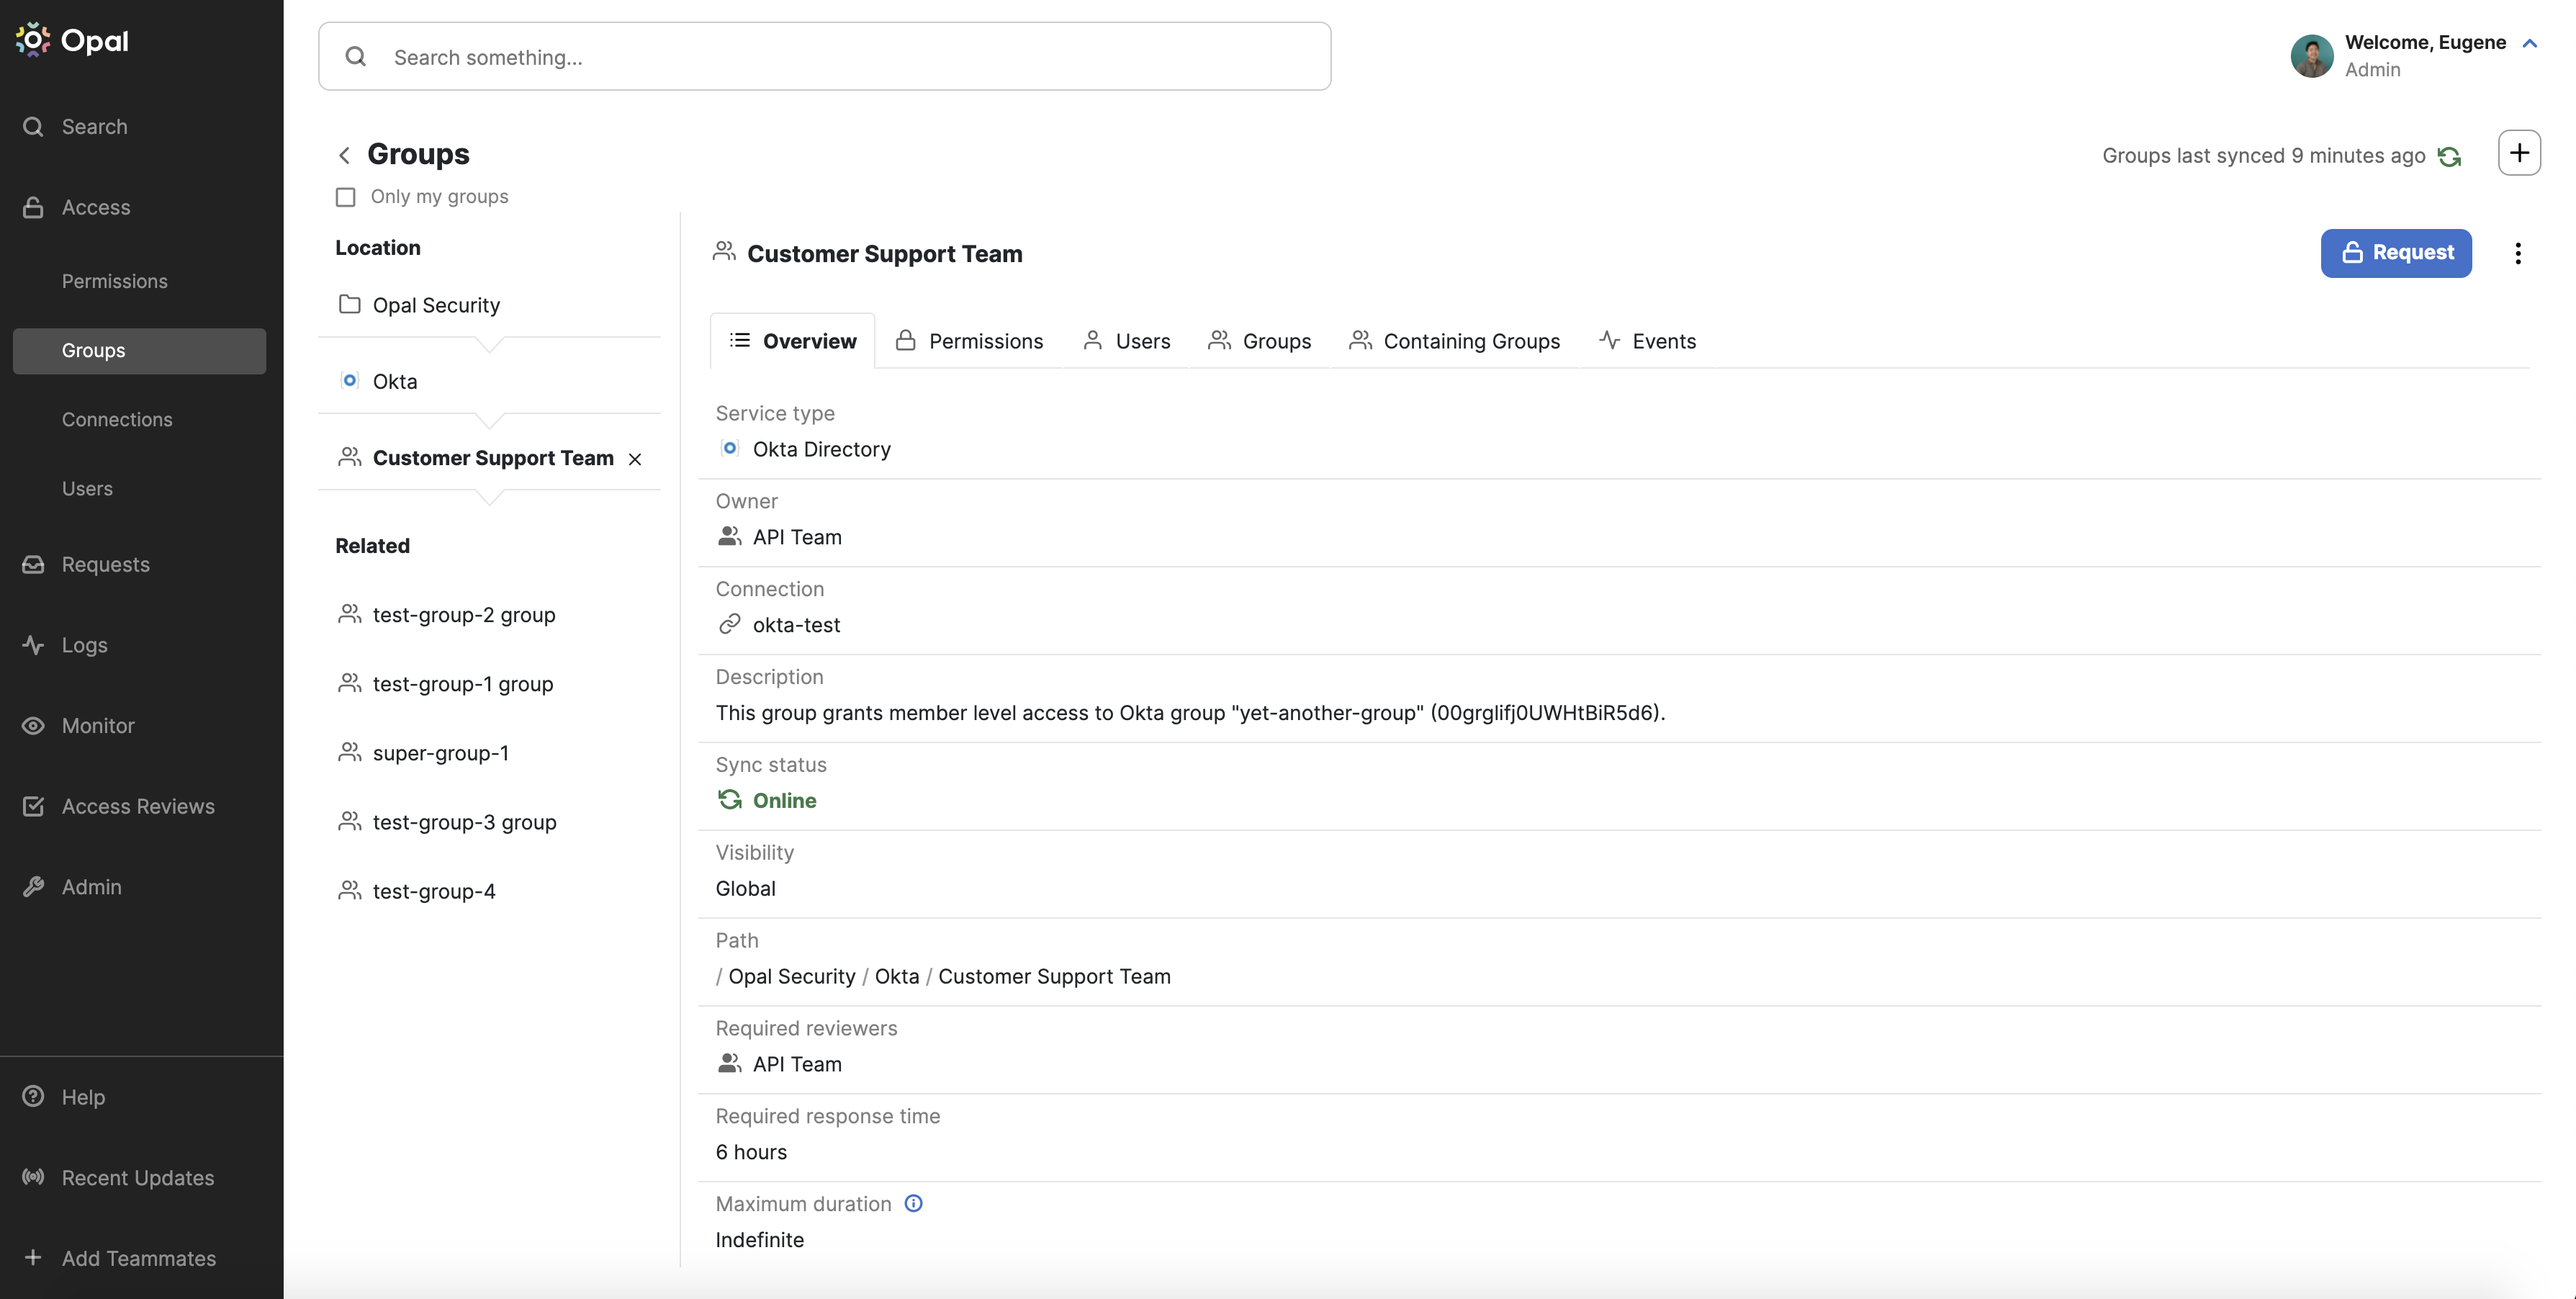Switch to the Users tab

[1126, 341]
